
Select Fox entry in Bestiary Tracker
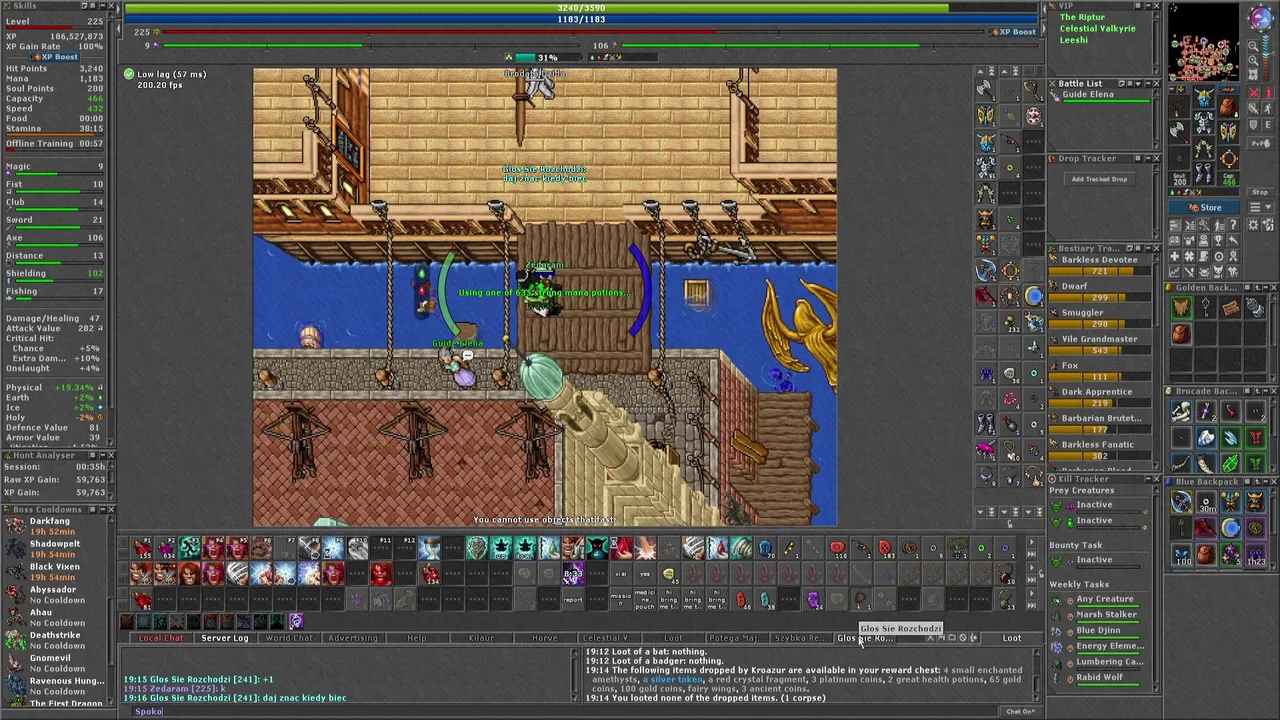point(1100,370)
